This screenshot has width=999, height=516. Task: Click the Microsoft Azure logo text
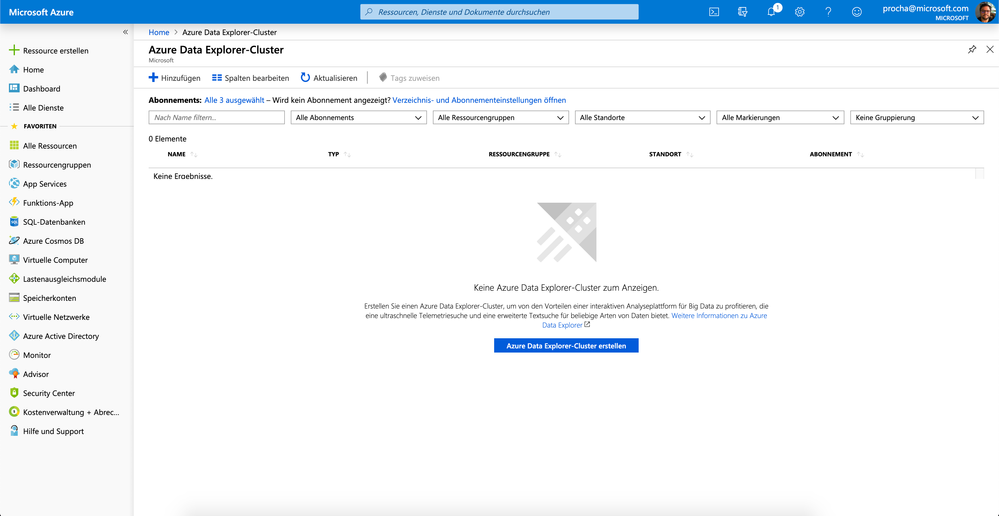click(41, 12)
